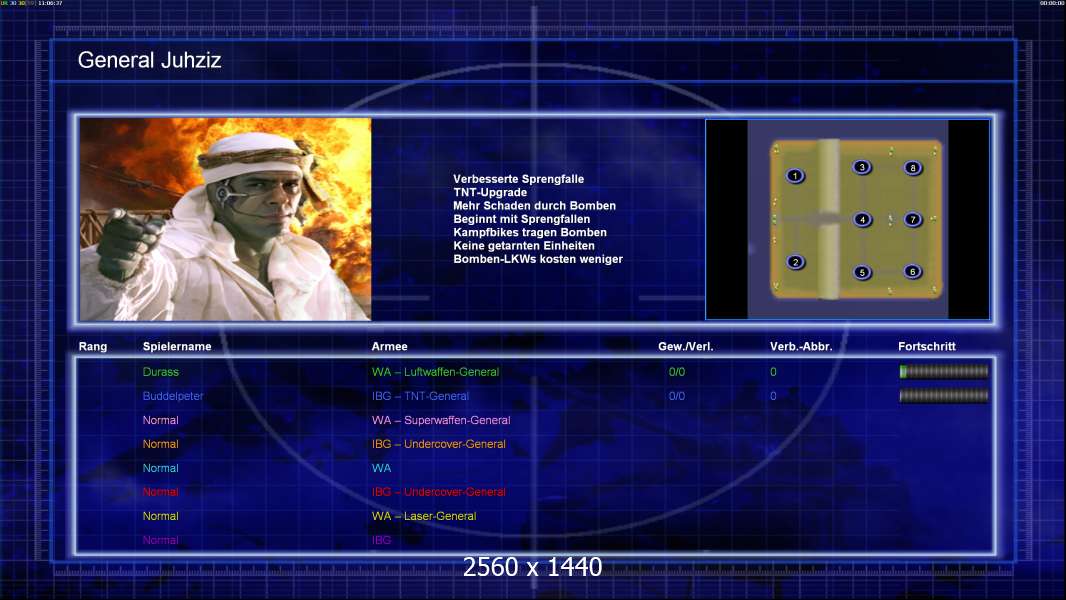This screenshot has height=600, width=1066.
Task: Click Mehr Schaden durch Bomben text
Action: (534, 206)
